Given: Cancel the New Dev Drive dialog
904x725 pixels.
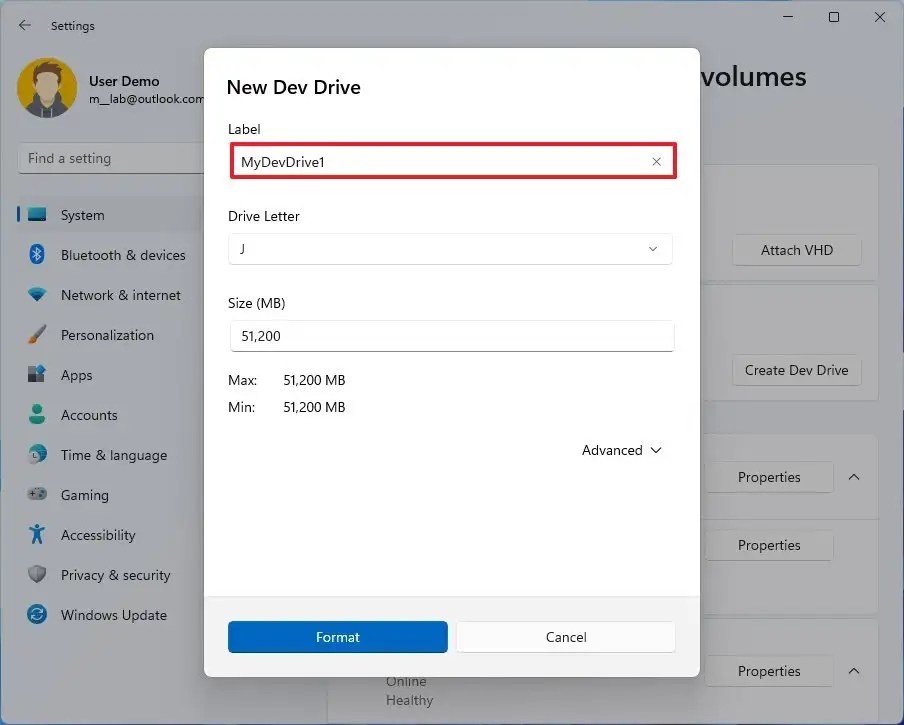Looking at the screenshot, I should 565,637.
